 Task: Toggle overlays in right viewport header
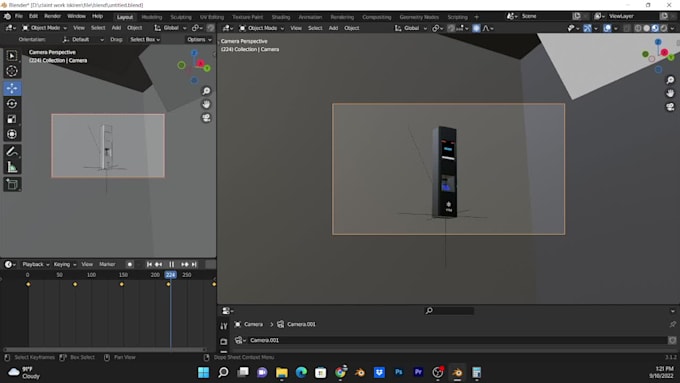pos(608,28)
